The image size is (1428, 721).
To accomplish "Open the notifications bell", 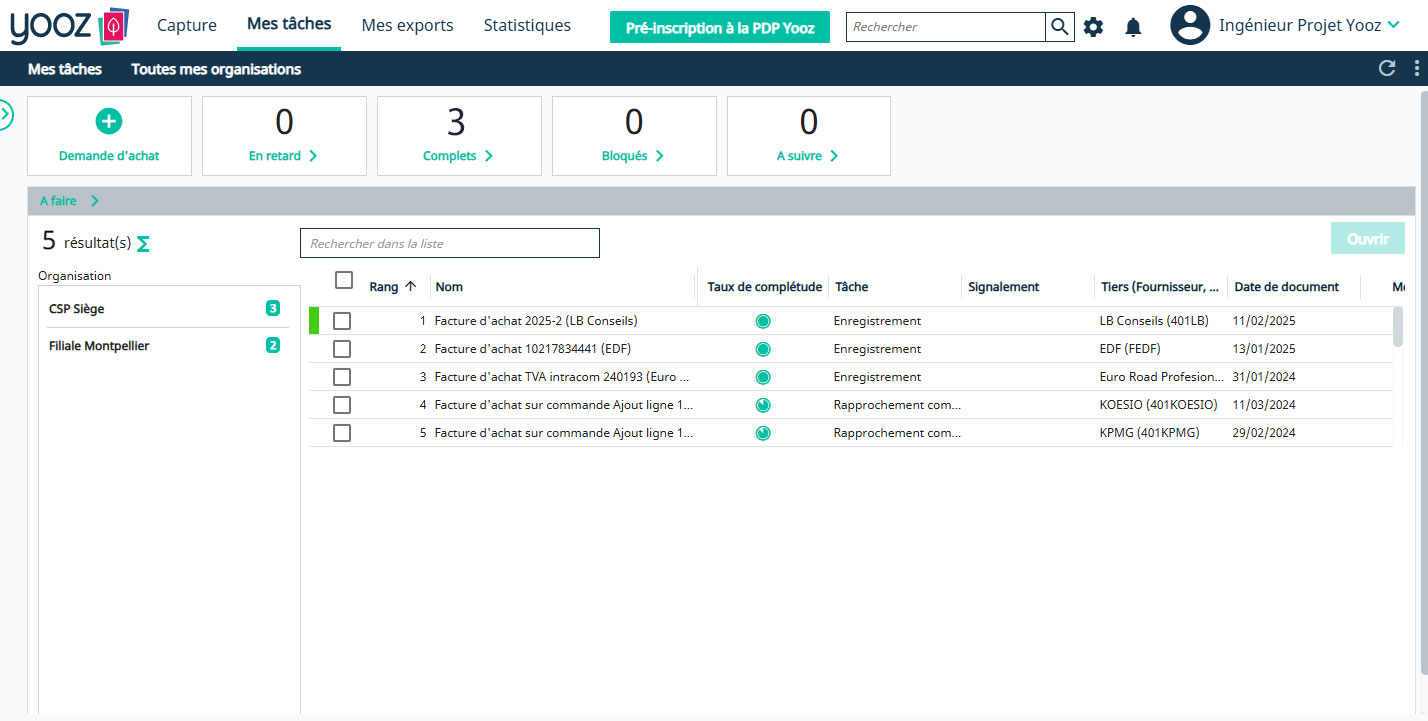I will click(1133, 27).
